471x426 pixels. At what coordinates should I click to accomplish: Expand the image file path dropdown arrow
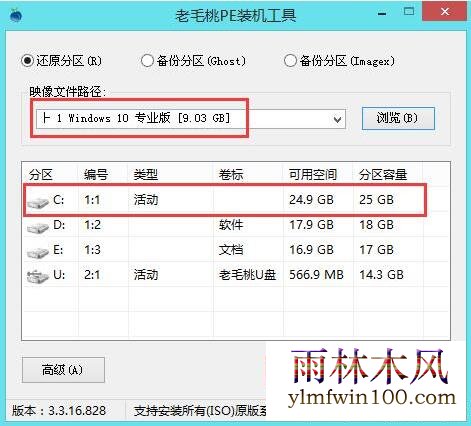[x=337, y=119]
